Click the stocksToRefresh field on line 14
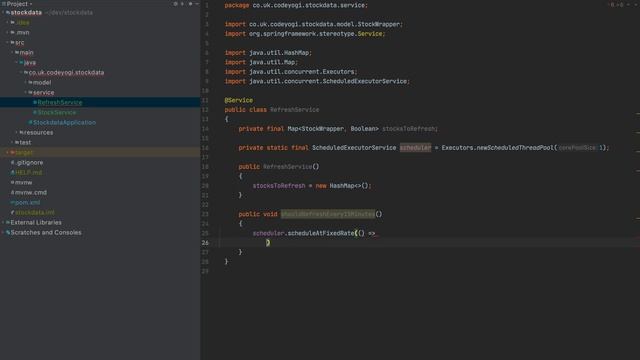The width and height of the screenshot is (640, 360). click(x=408, y=129)
